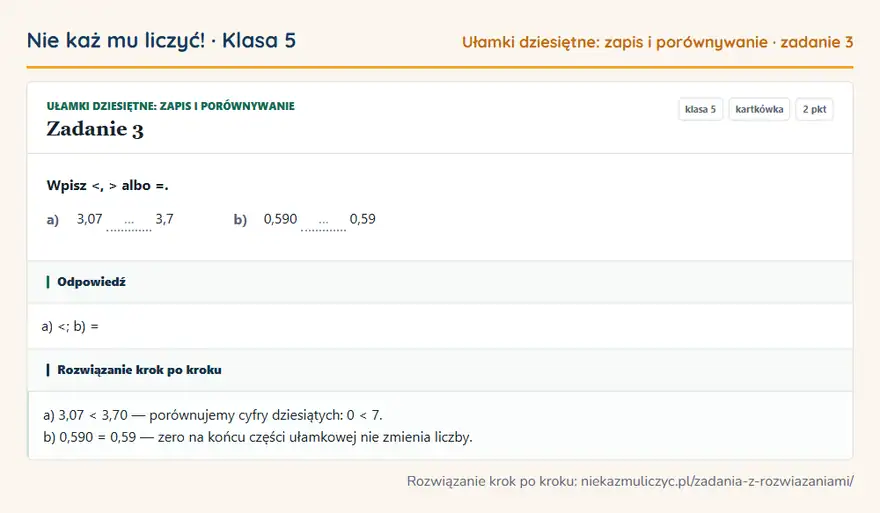880x513 pixels.
Task: Click the 'b)' label in the exercise row
Action: click(x=240, y=219)
